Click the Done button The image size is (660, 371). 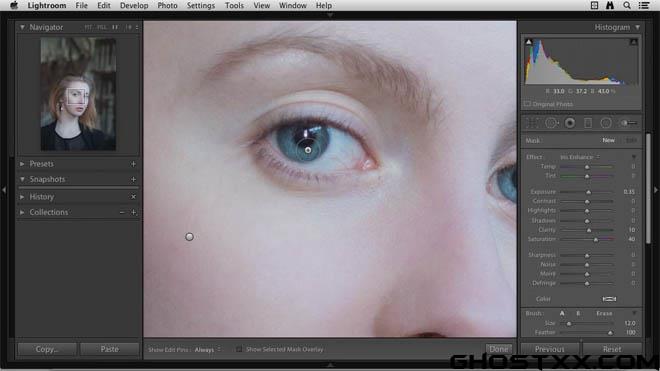[x=499, y=349]
